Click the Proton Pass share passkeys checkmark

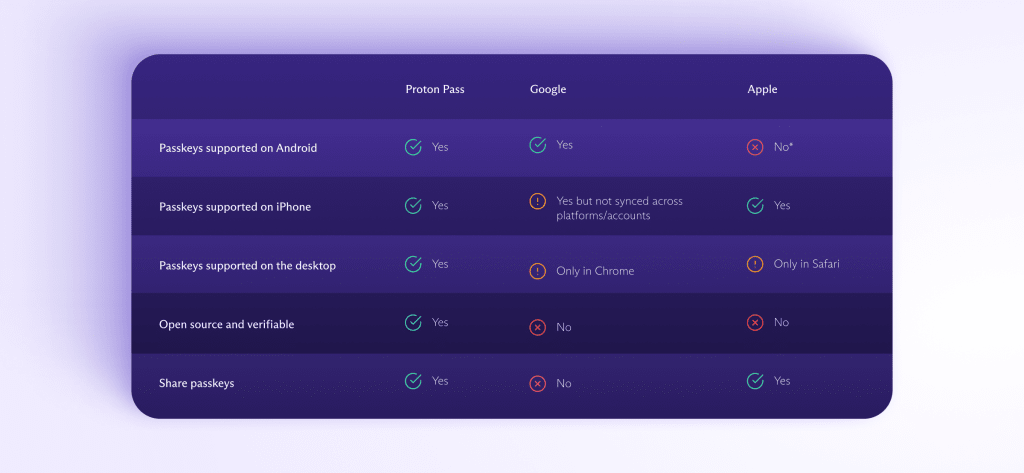point(413,381)
